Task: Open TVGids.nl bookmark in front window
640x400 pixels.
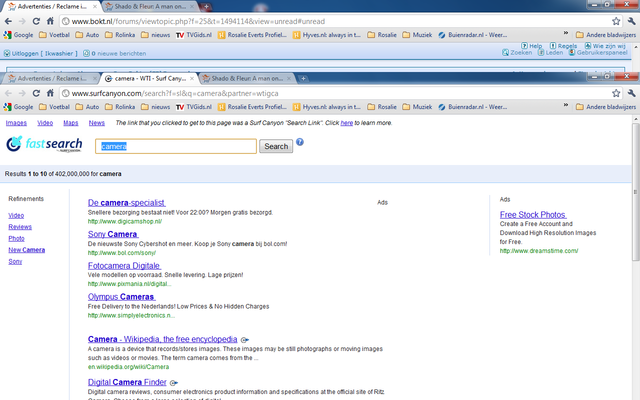Action: coord(194,107)
